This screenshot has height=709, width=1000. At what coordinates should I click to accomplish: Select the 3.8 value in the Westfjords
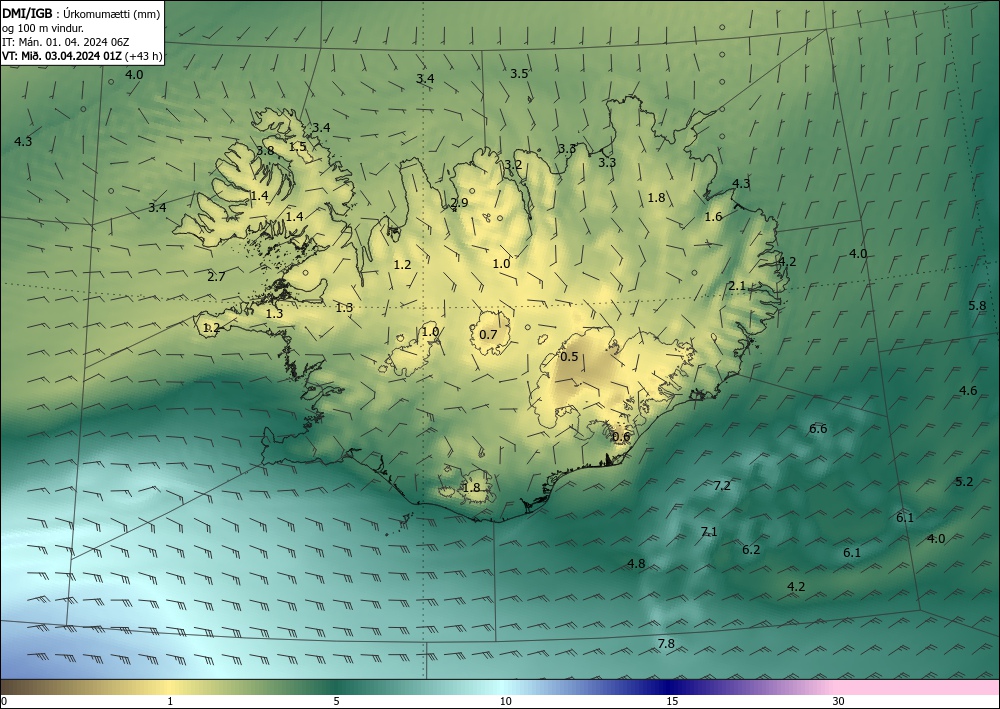coord(265,151)
